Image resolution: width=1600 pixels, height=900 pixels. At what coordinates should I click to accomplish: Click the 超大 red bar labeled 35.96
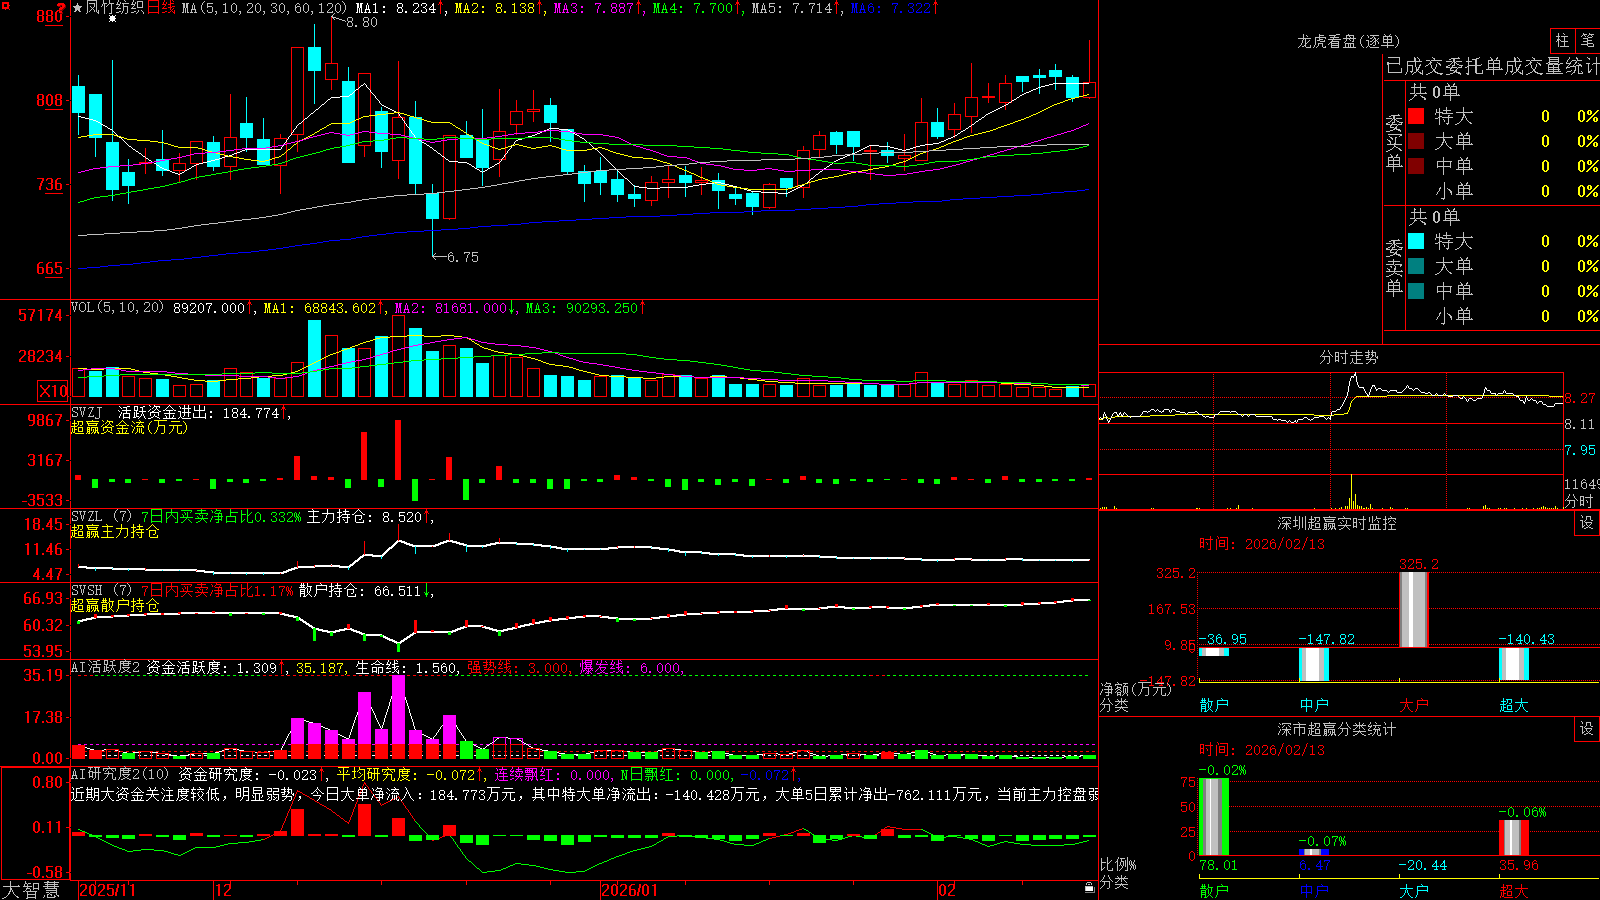[1514, 838]
